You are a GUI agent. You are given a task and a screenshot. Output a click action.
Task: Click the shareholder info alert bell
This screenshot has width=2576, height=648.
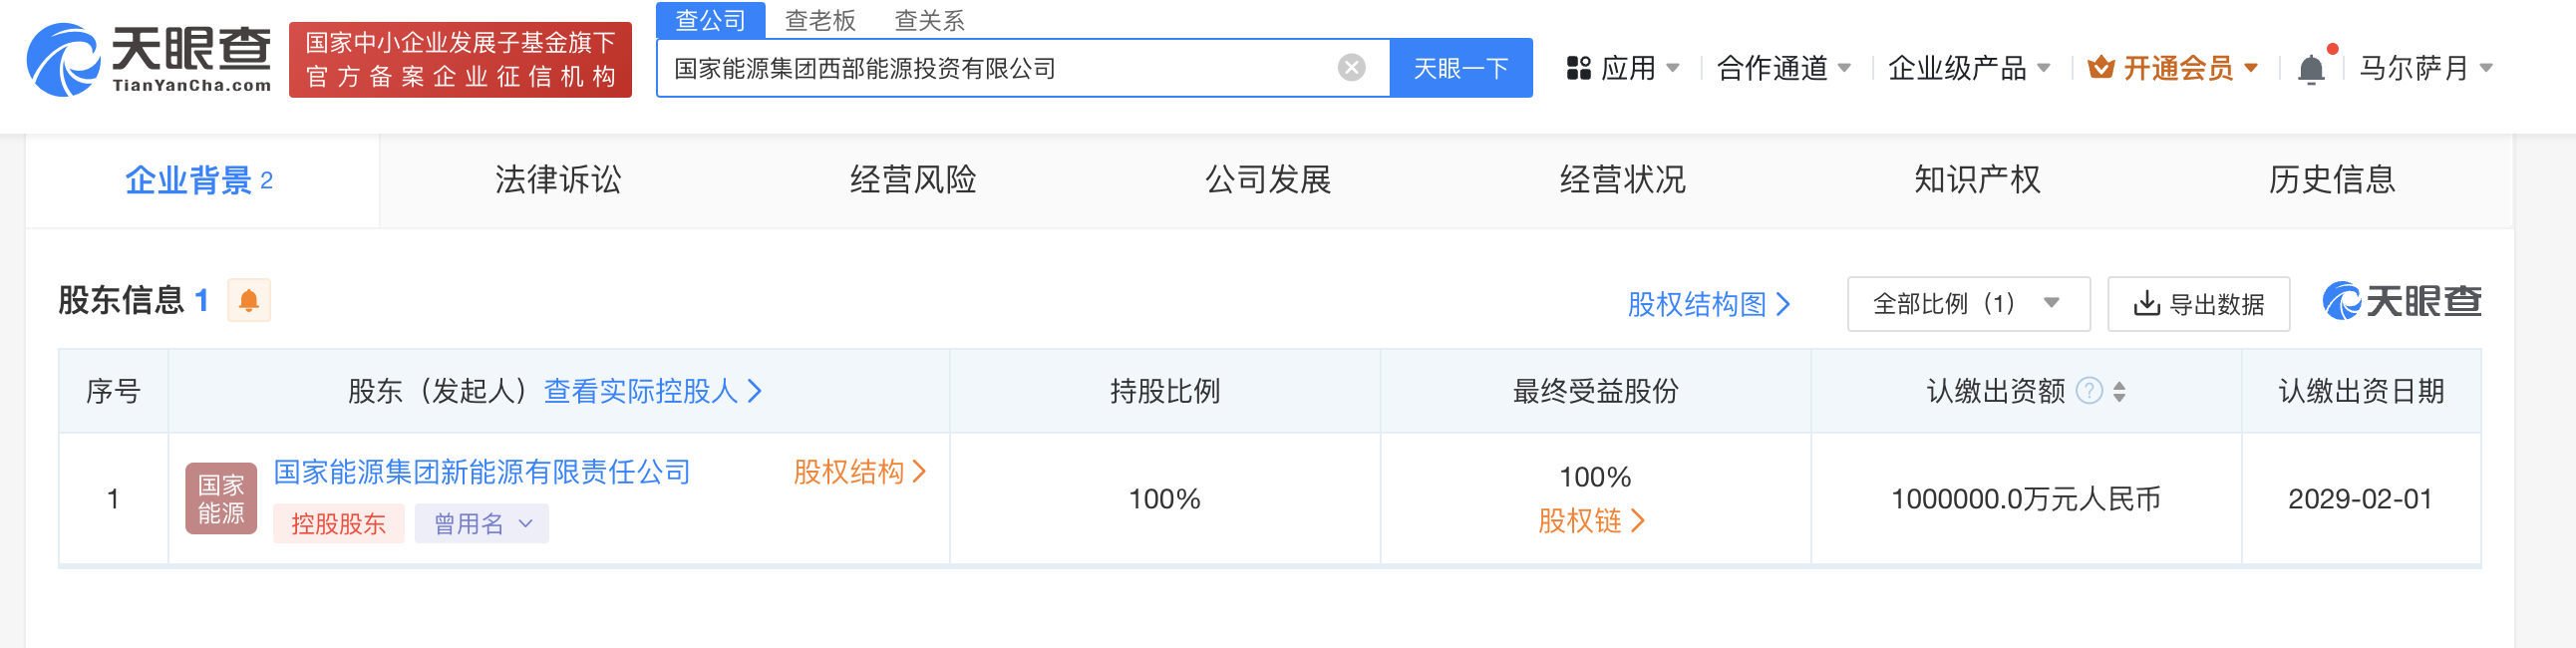(x=249, y=300)
